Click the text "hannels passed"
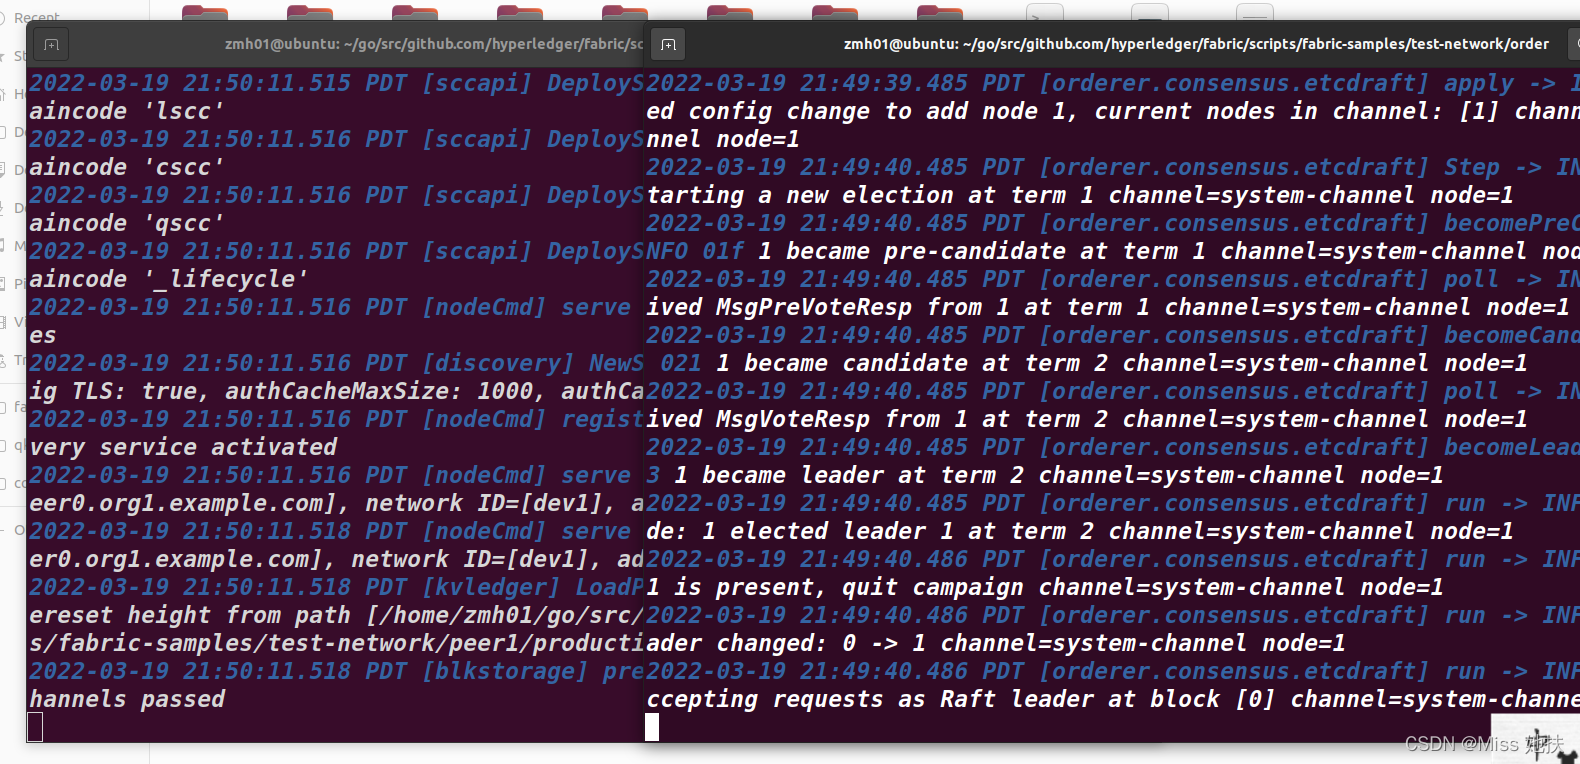The image size is (1580, 764). pos(127,699)
